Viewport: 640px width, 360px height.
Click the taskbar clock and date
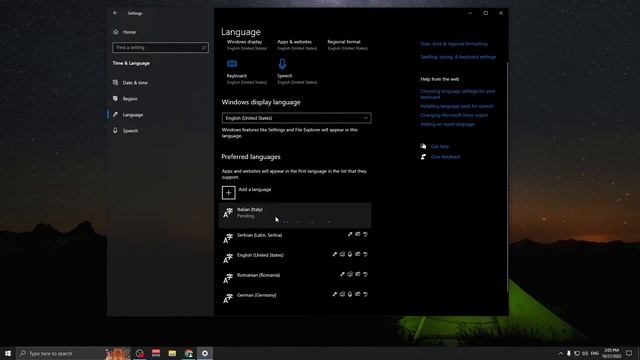click(611, 353)
